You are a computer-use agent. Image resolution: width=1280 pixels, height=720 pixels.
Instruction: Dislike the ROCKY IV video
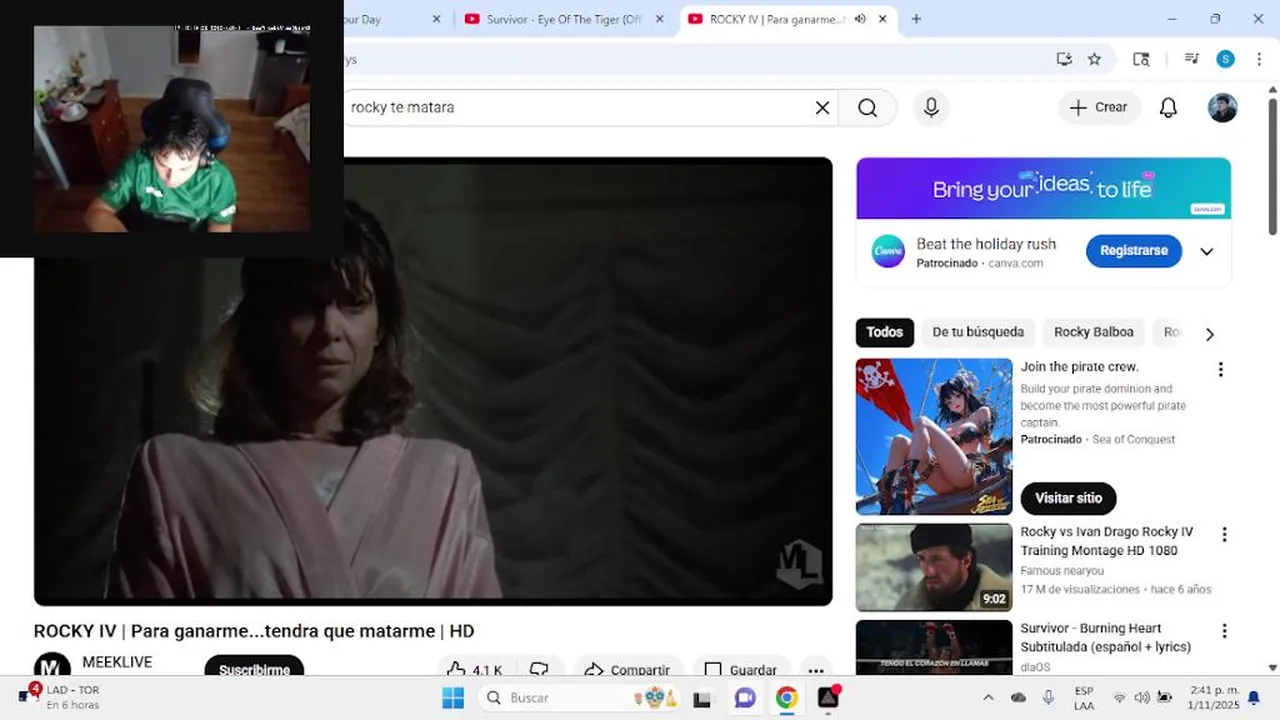540,670
